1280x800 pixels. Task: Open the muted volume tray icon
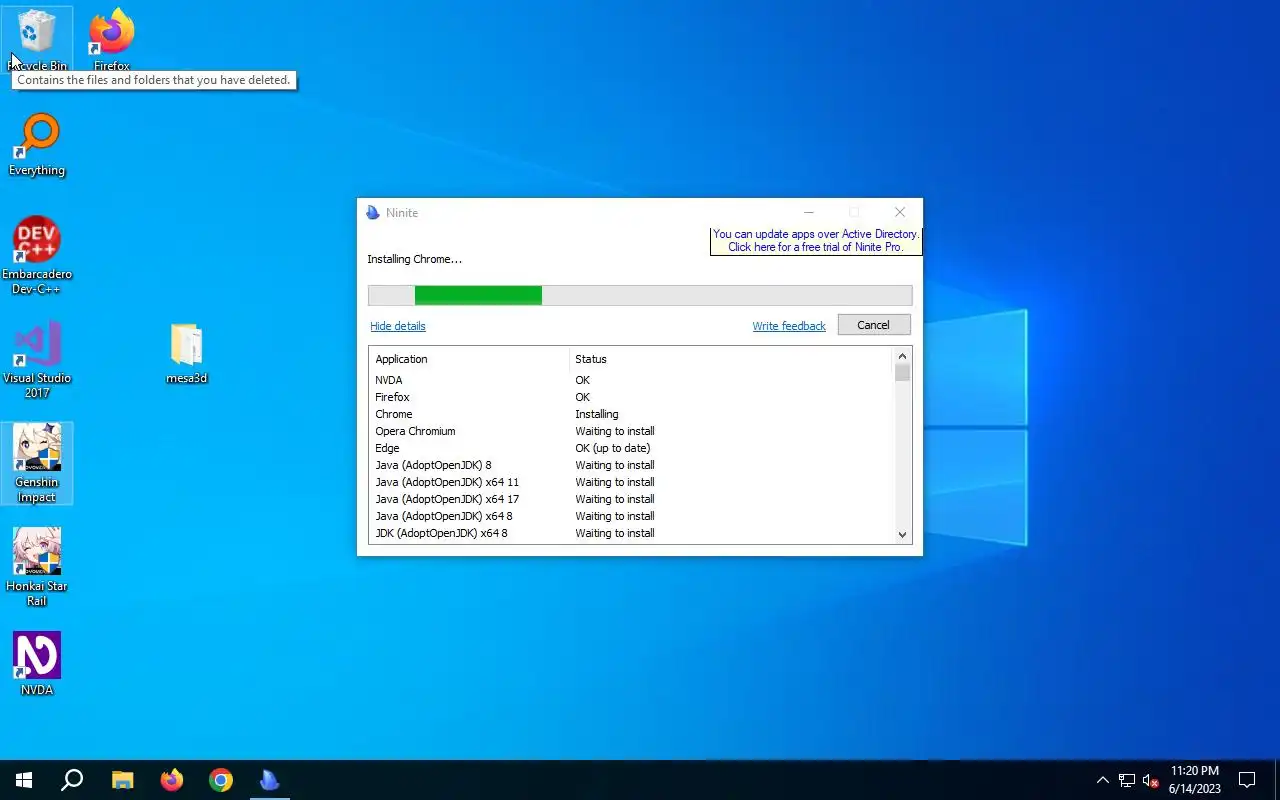1150,780
